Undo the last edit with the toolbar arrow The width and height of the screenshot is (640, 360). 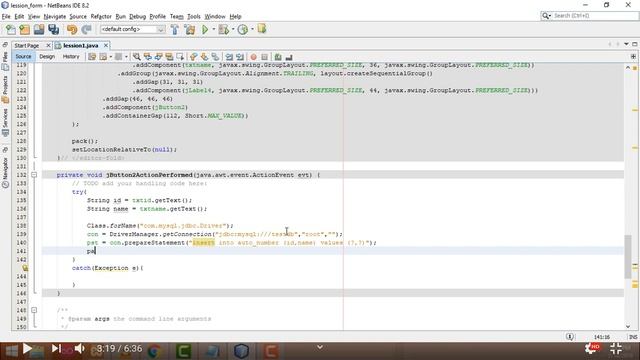pos(72,29)
